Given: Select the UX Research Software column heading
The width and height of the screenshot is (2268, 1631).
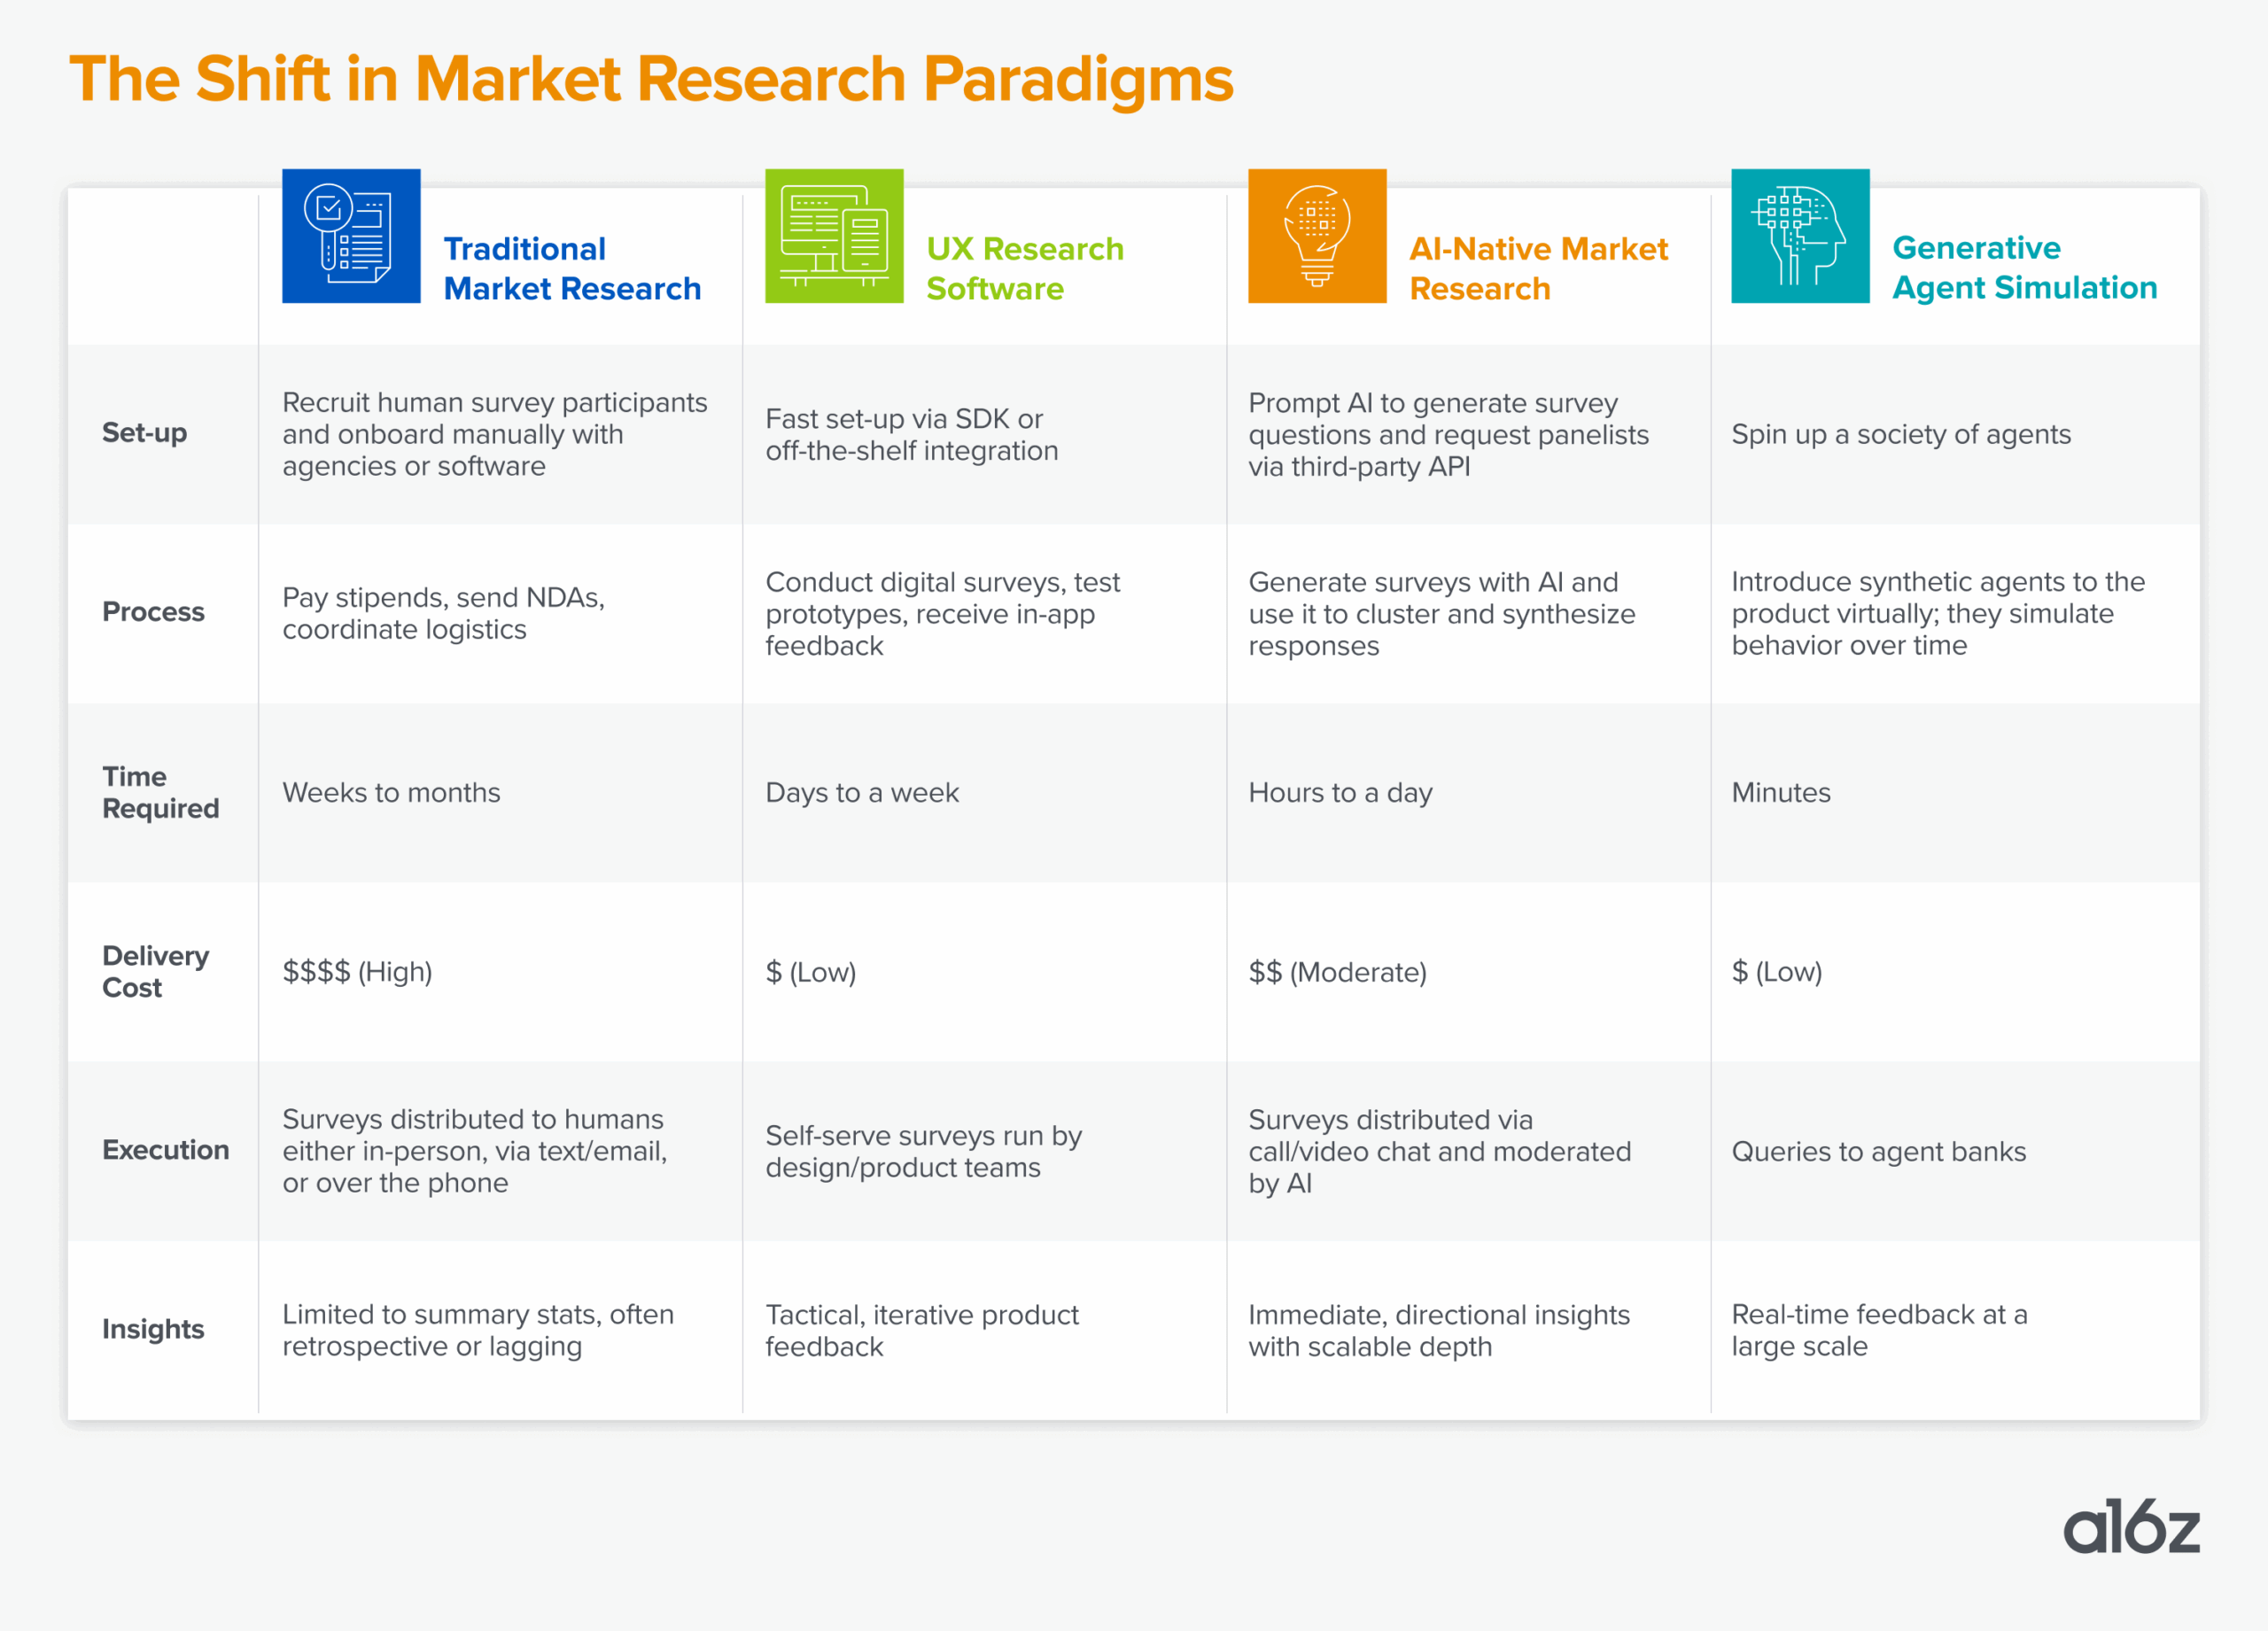Looking at the screenshot, I should [x=1024, y=268].
